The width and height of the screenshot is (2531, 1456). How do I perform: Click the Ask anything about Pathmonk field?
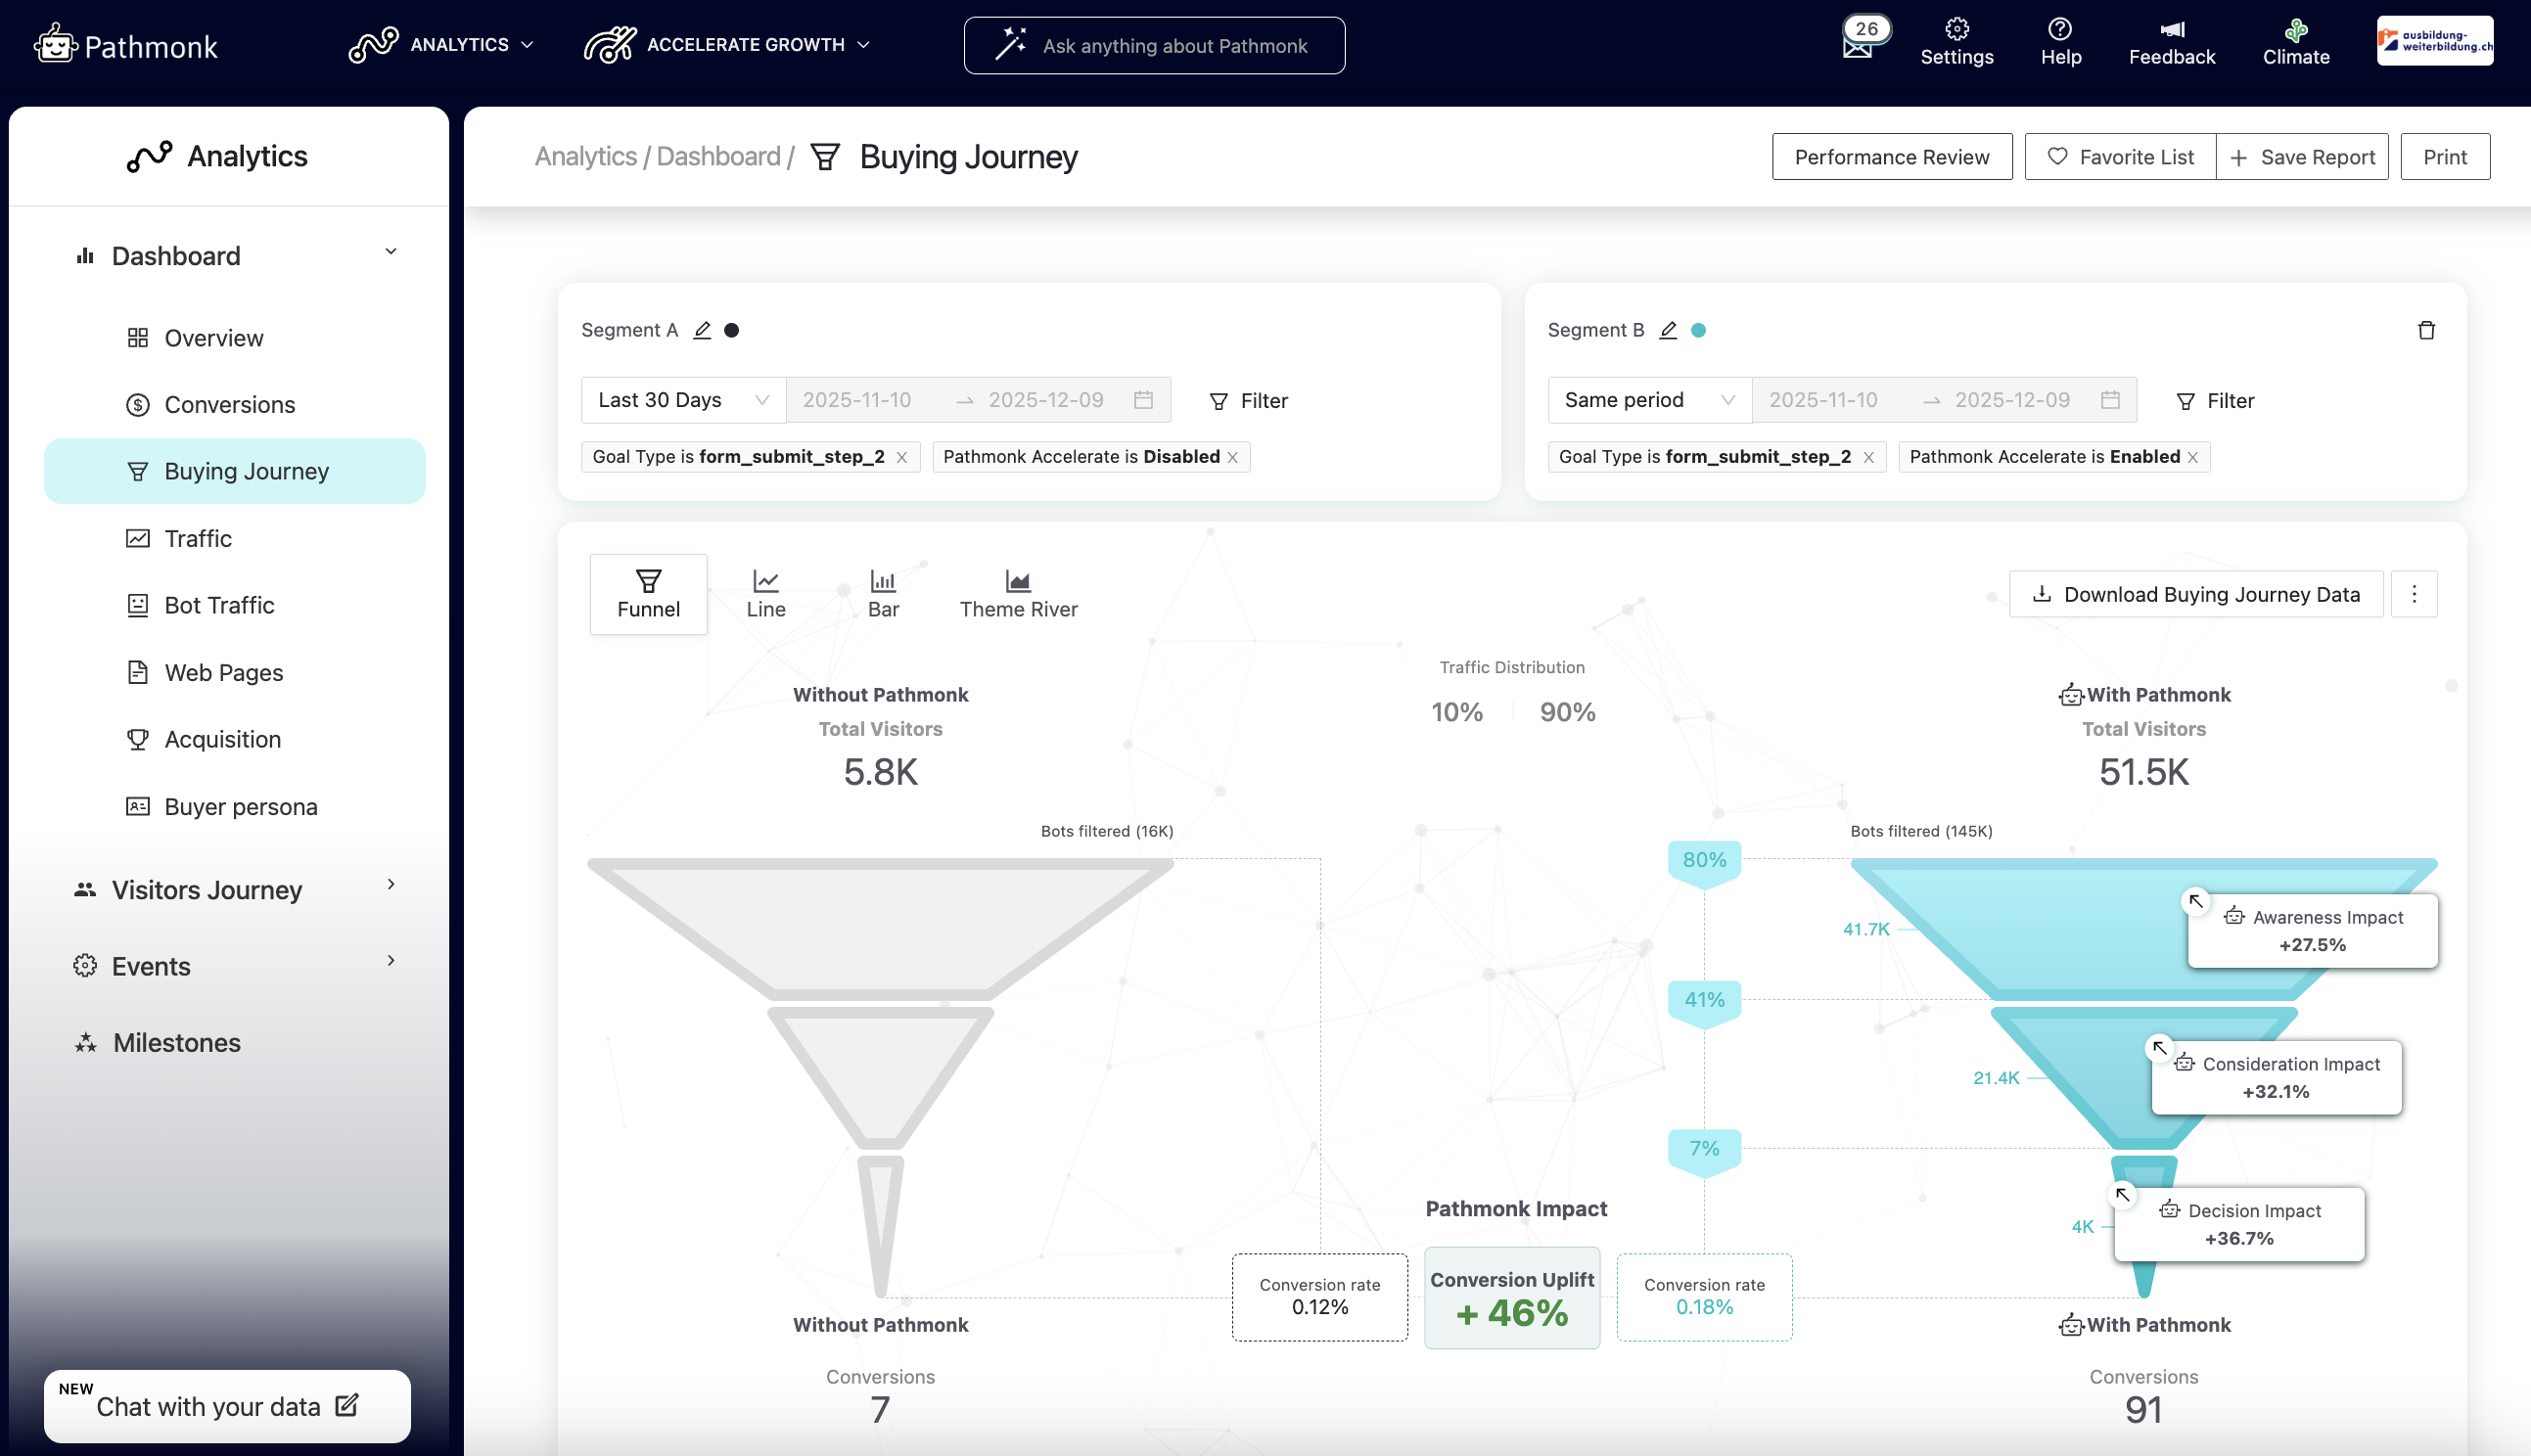point(1154,46)
